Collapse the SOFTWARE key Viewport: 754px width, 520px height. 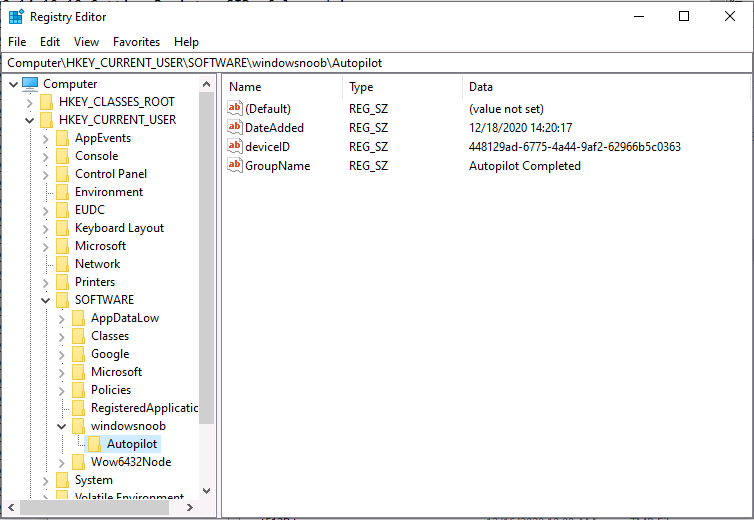[45, 300]
